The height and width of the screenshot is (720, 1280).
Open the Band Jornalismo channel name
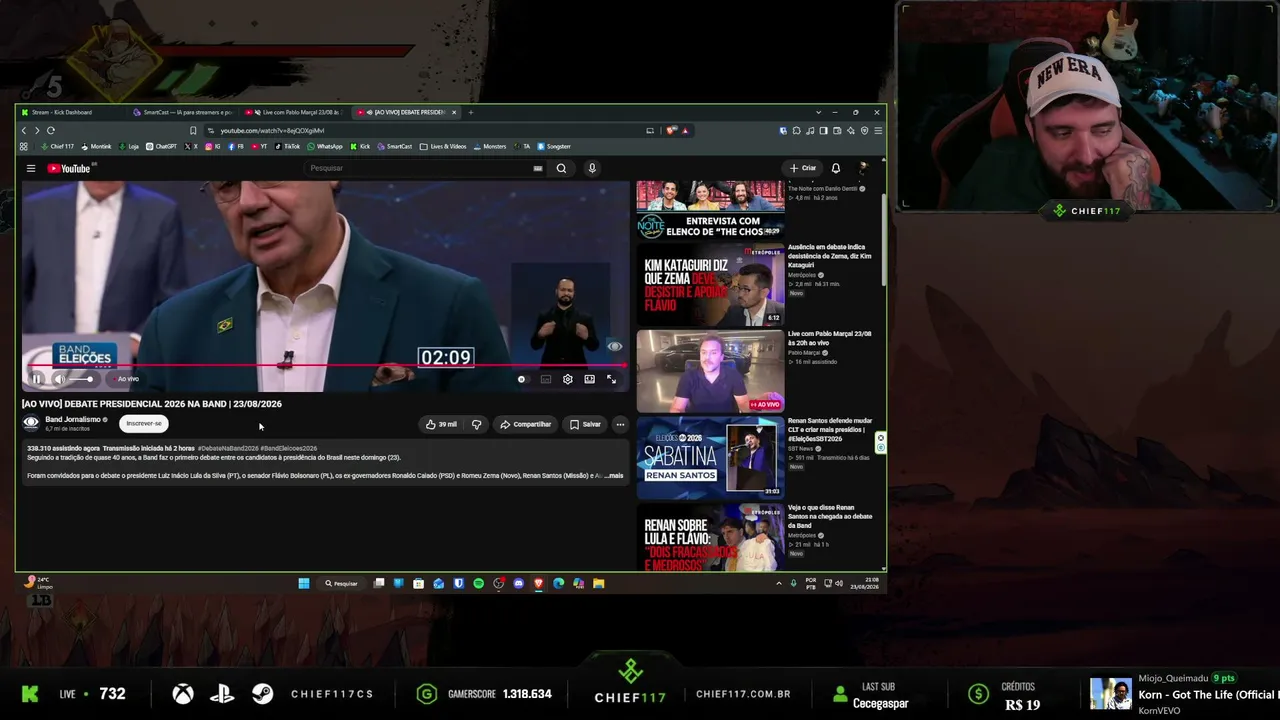coord(73,419)
